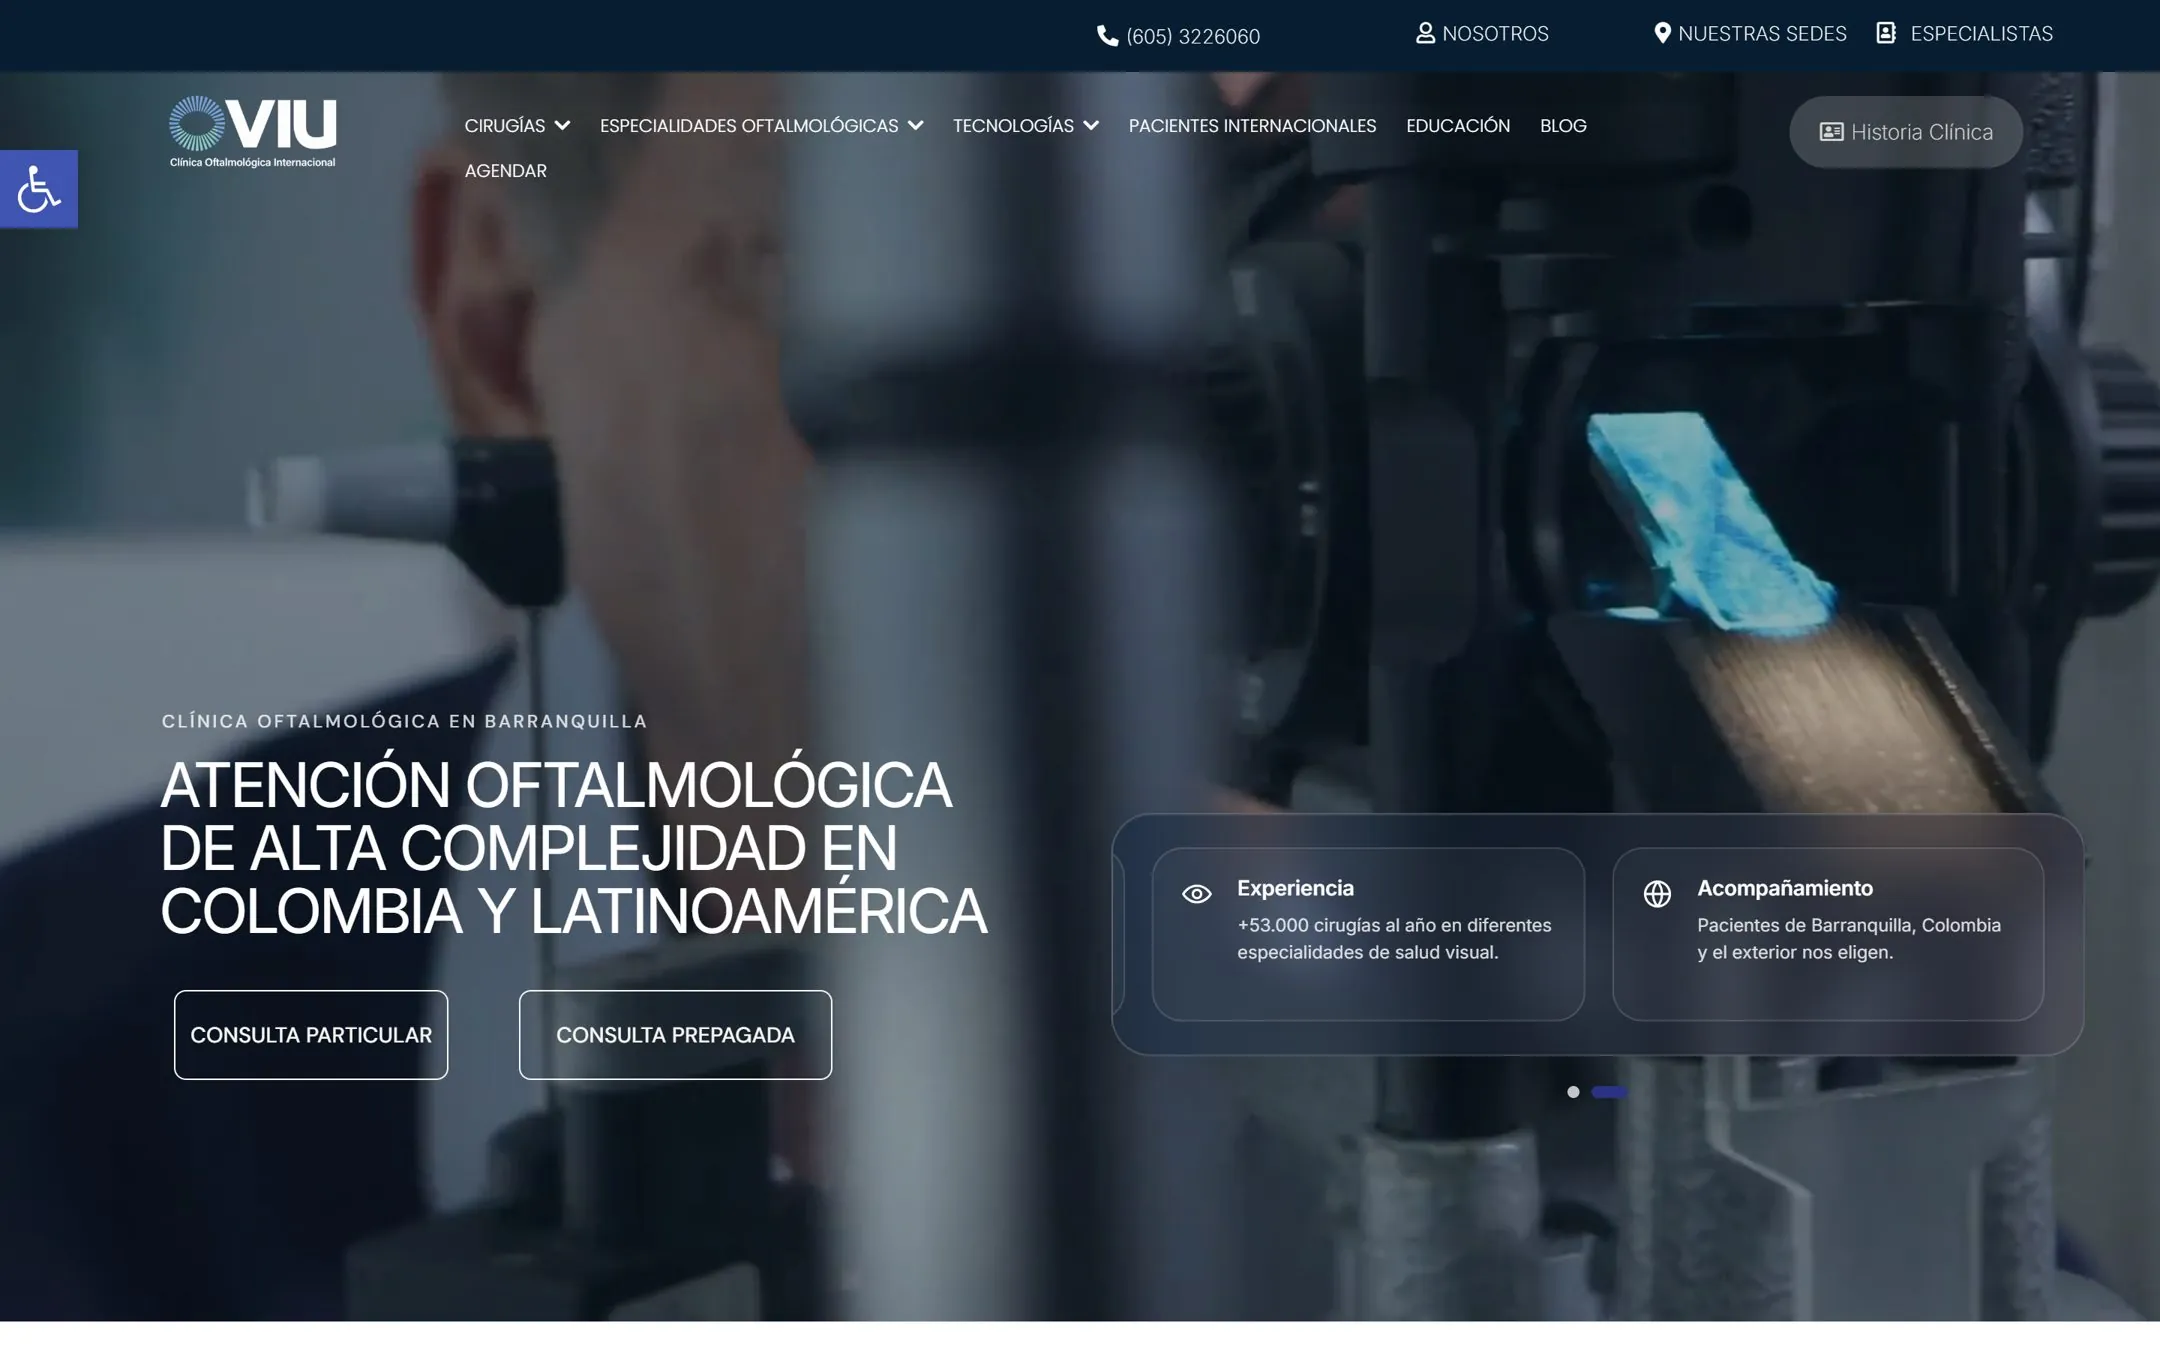This screenshot has width=2160, height=1350.
Task: Open the BLOG menu item
Action: pos(1563,126)
